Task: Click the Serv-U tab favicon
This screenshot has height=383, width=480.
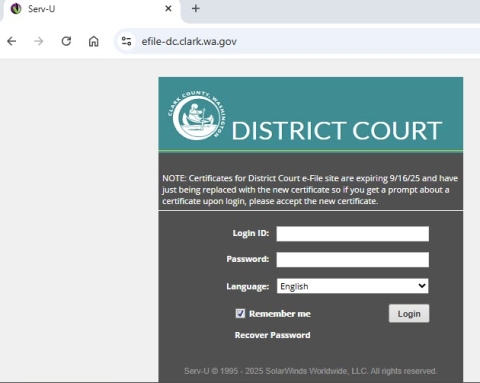Action: tap(16, 9)
